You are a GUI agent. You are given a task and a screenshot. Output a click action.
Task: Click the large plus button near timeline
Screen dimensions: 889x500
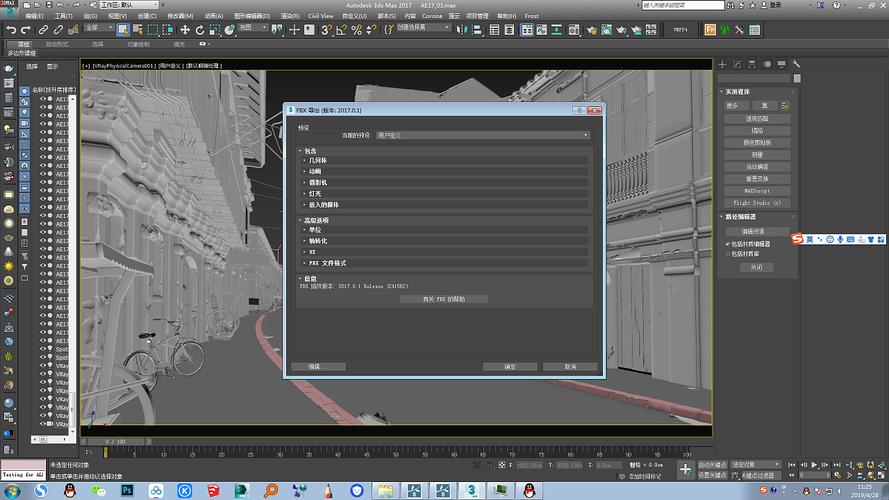point(685,468)
